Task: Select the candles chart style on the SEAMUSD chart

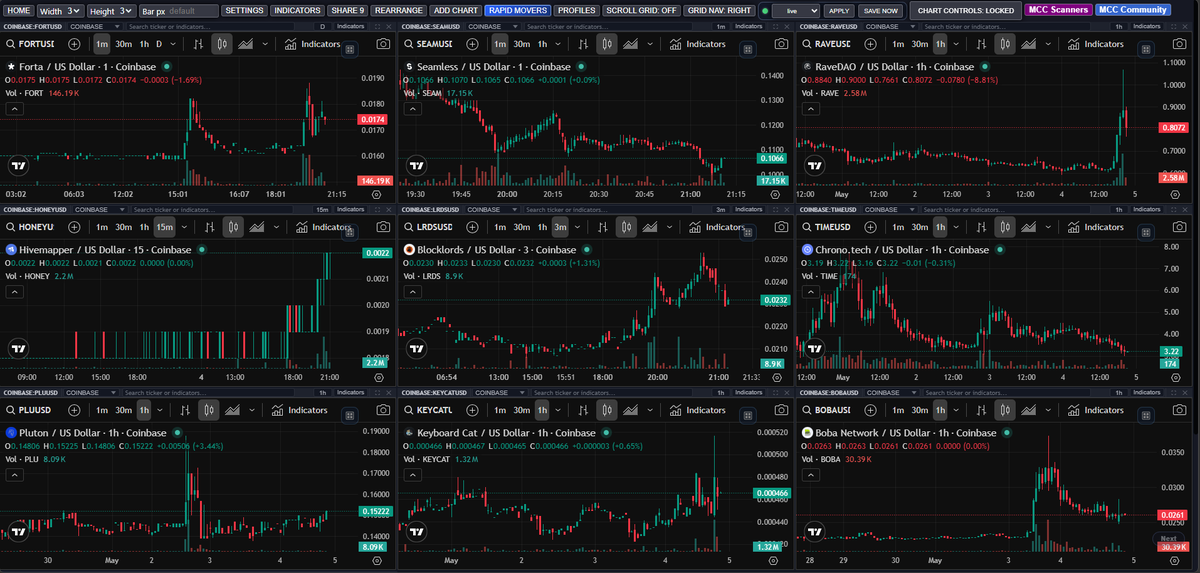Action: pos(607,45)
